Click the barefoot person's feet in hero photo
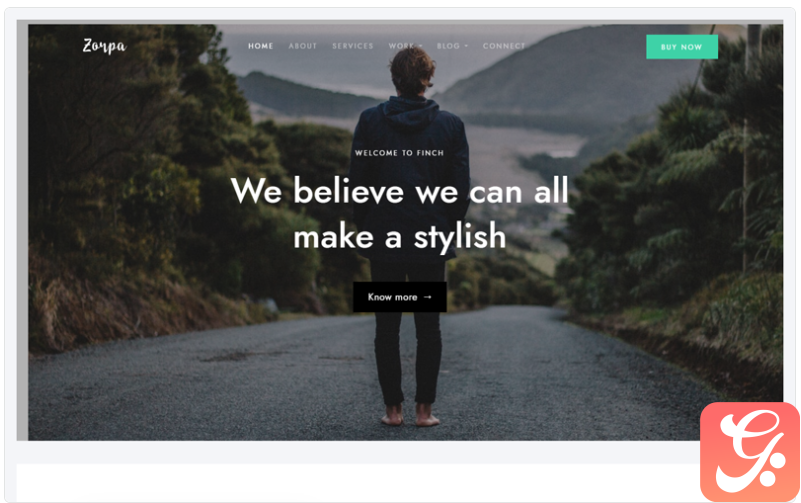 click(x=411, y=415)
